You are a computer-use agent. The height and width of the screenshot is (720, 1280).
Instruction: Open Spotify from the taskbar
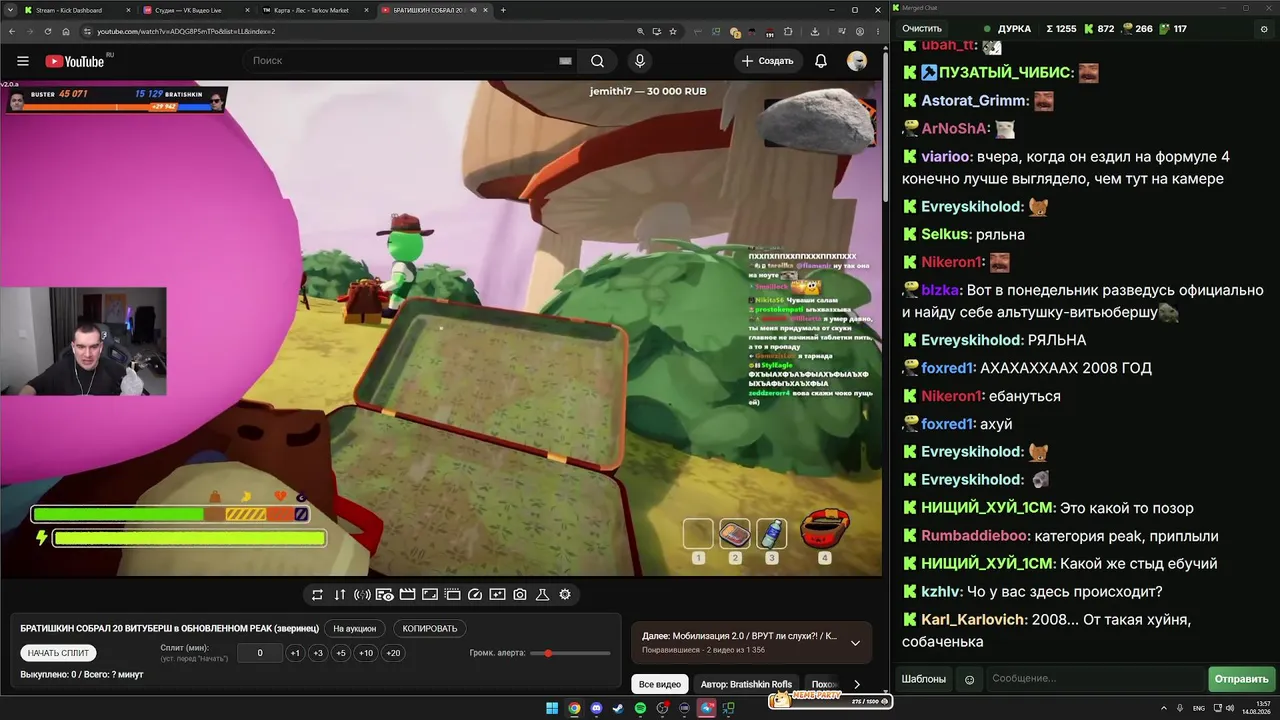[641, 709]
